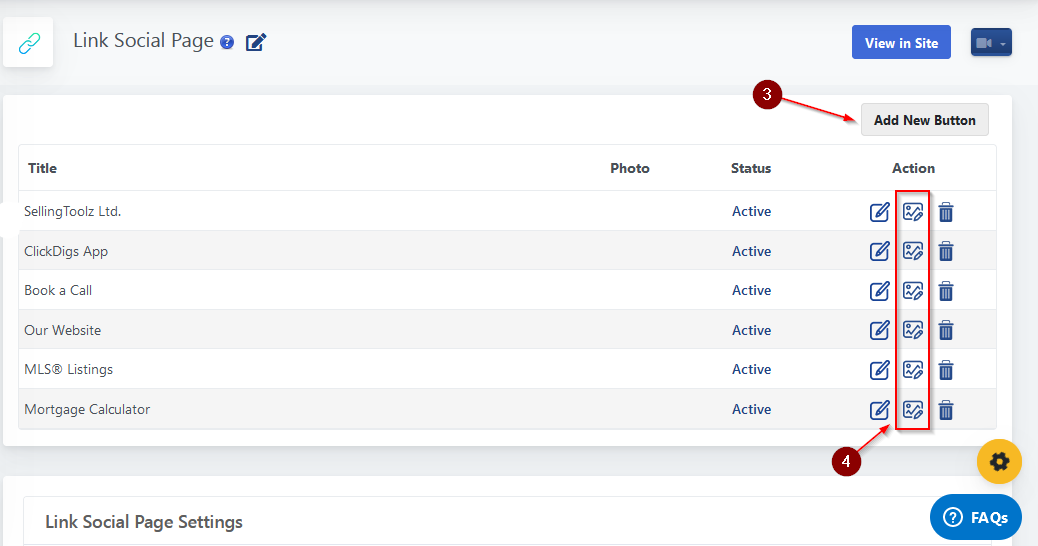Screen dimensions: 1038x546
Task: Edit the Our Website row entry
Action: pyautogui.click(x=879, y=330)
